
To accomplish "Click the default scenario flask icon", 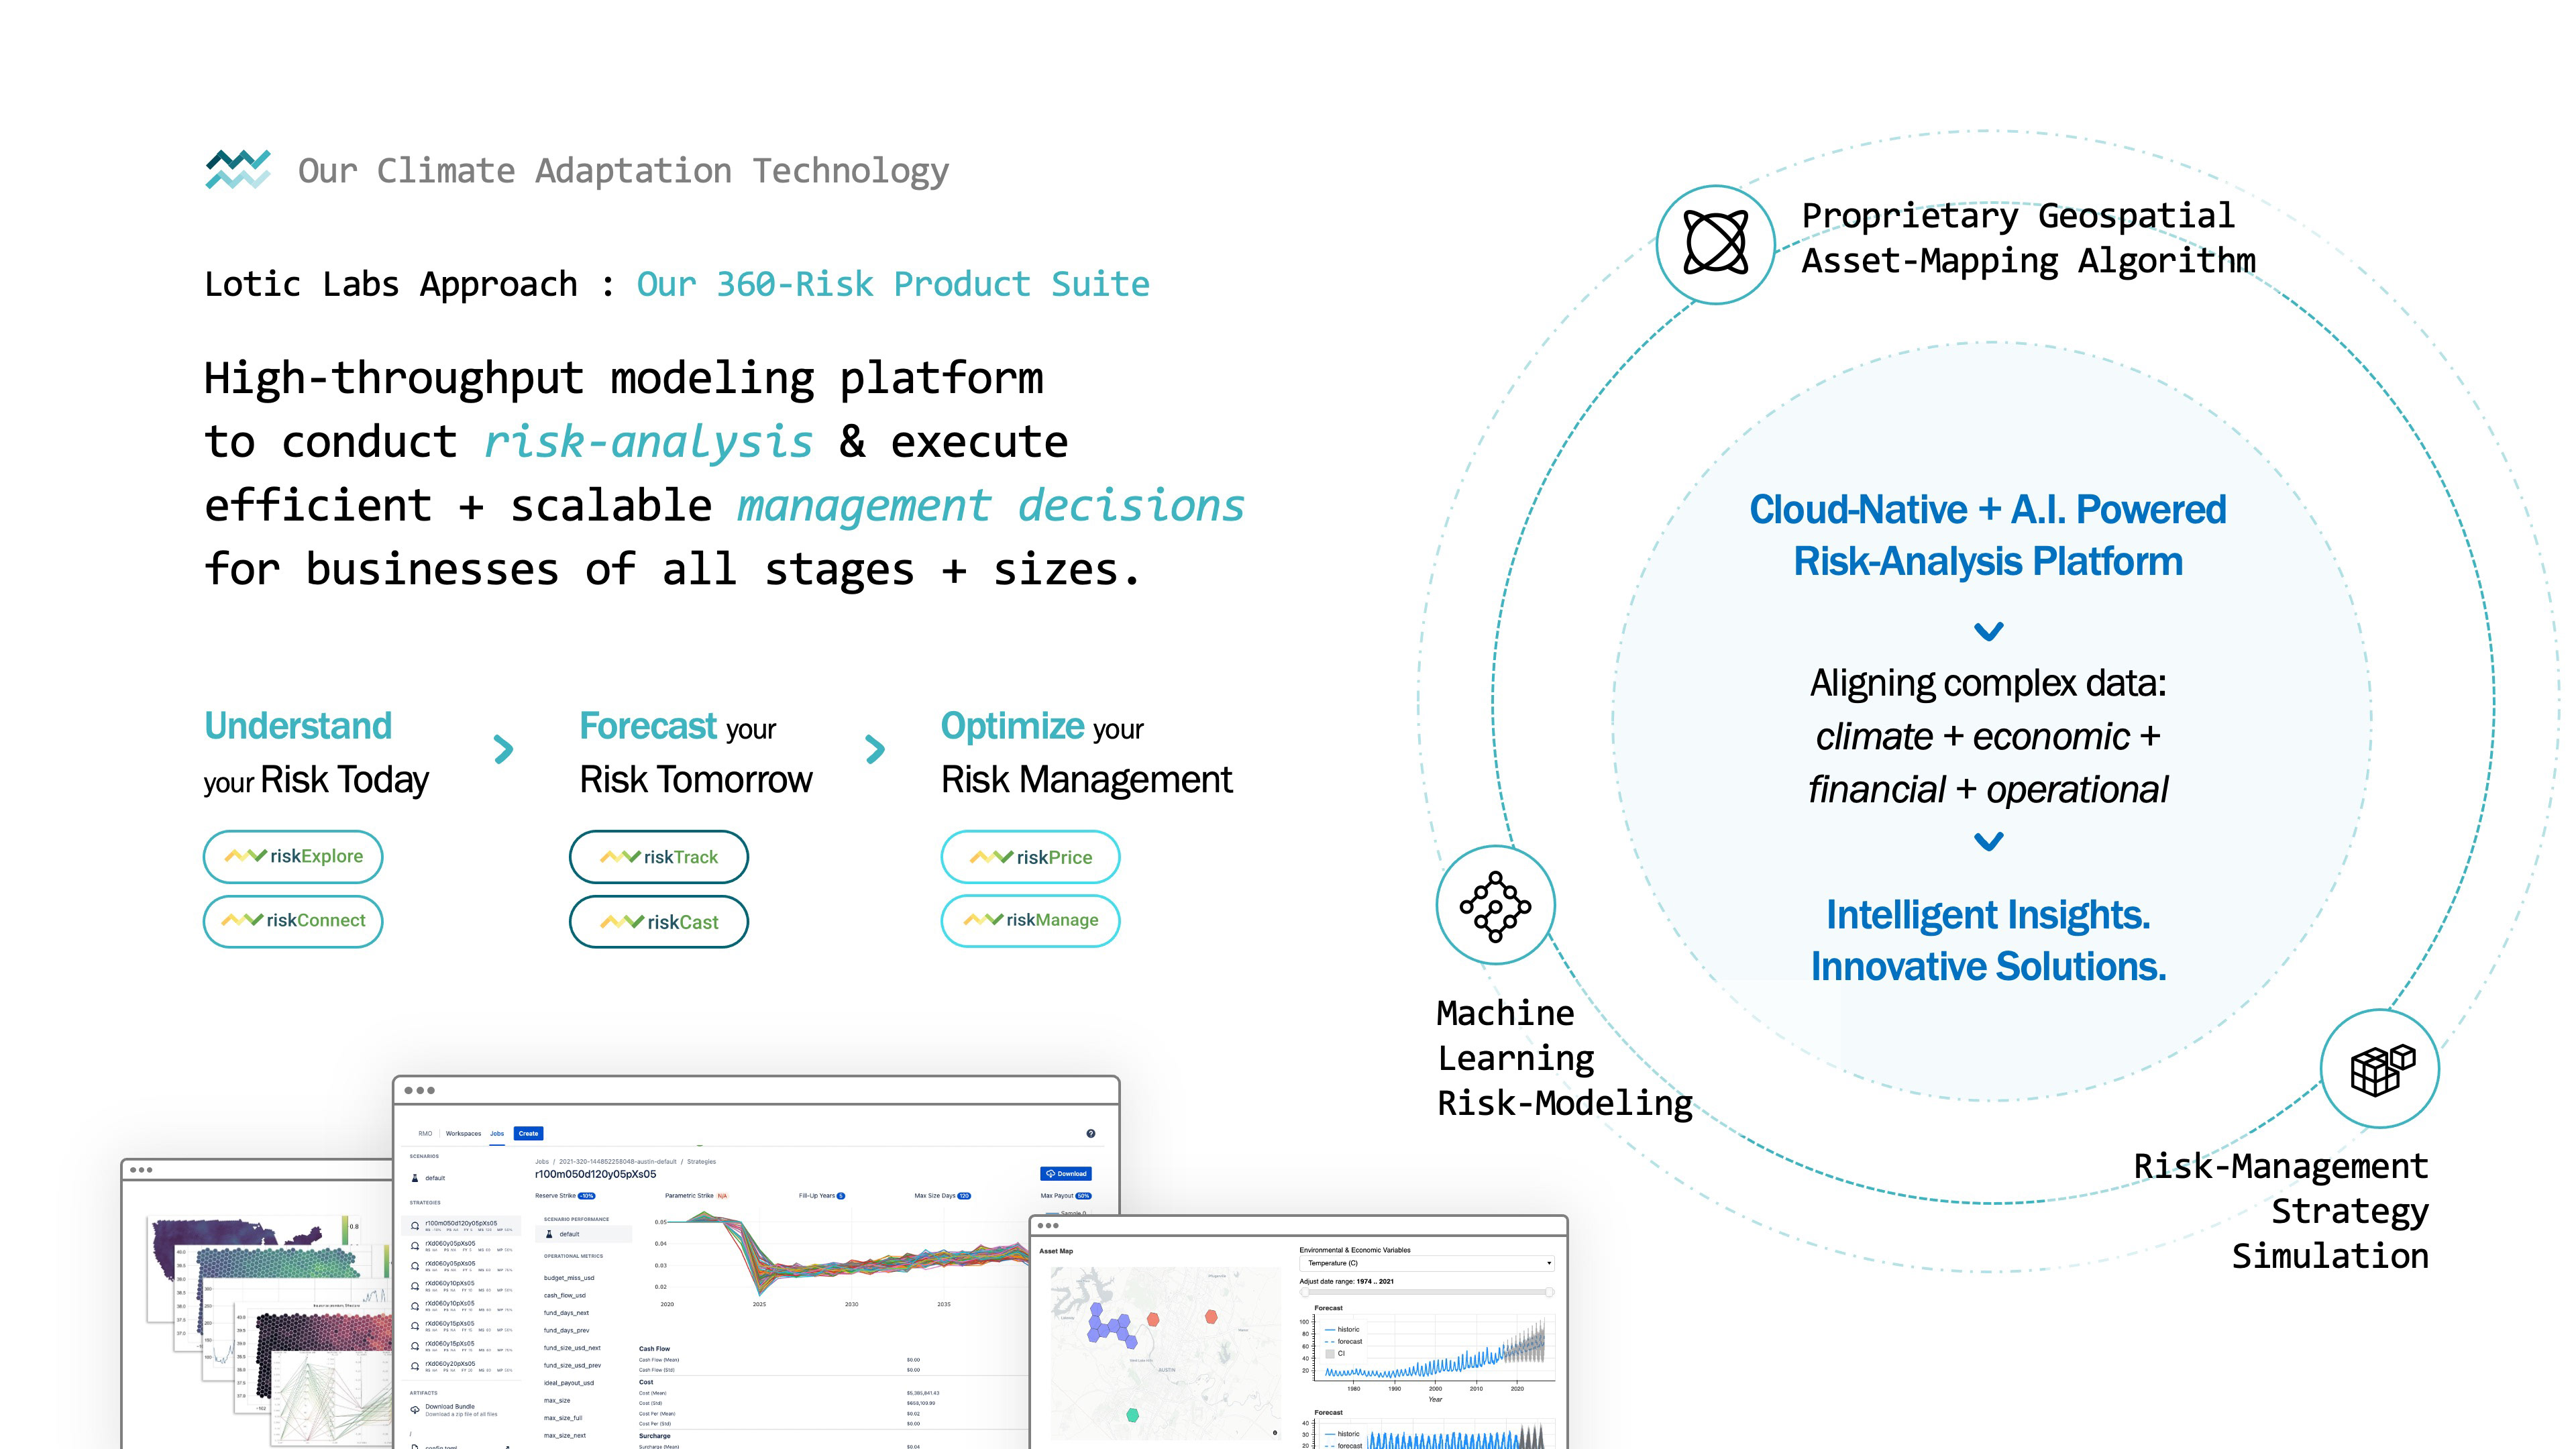I will tap(415, 1178).
